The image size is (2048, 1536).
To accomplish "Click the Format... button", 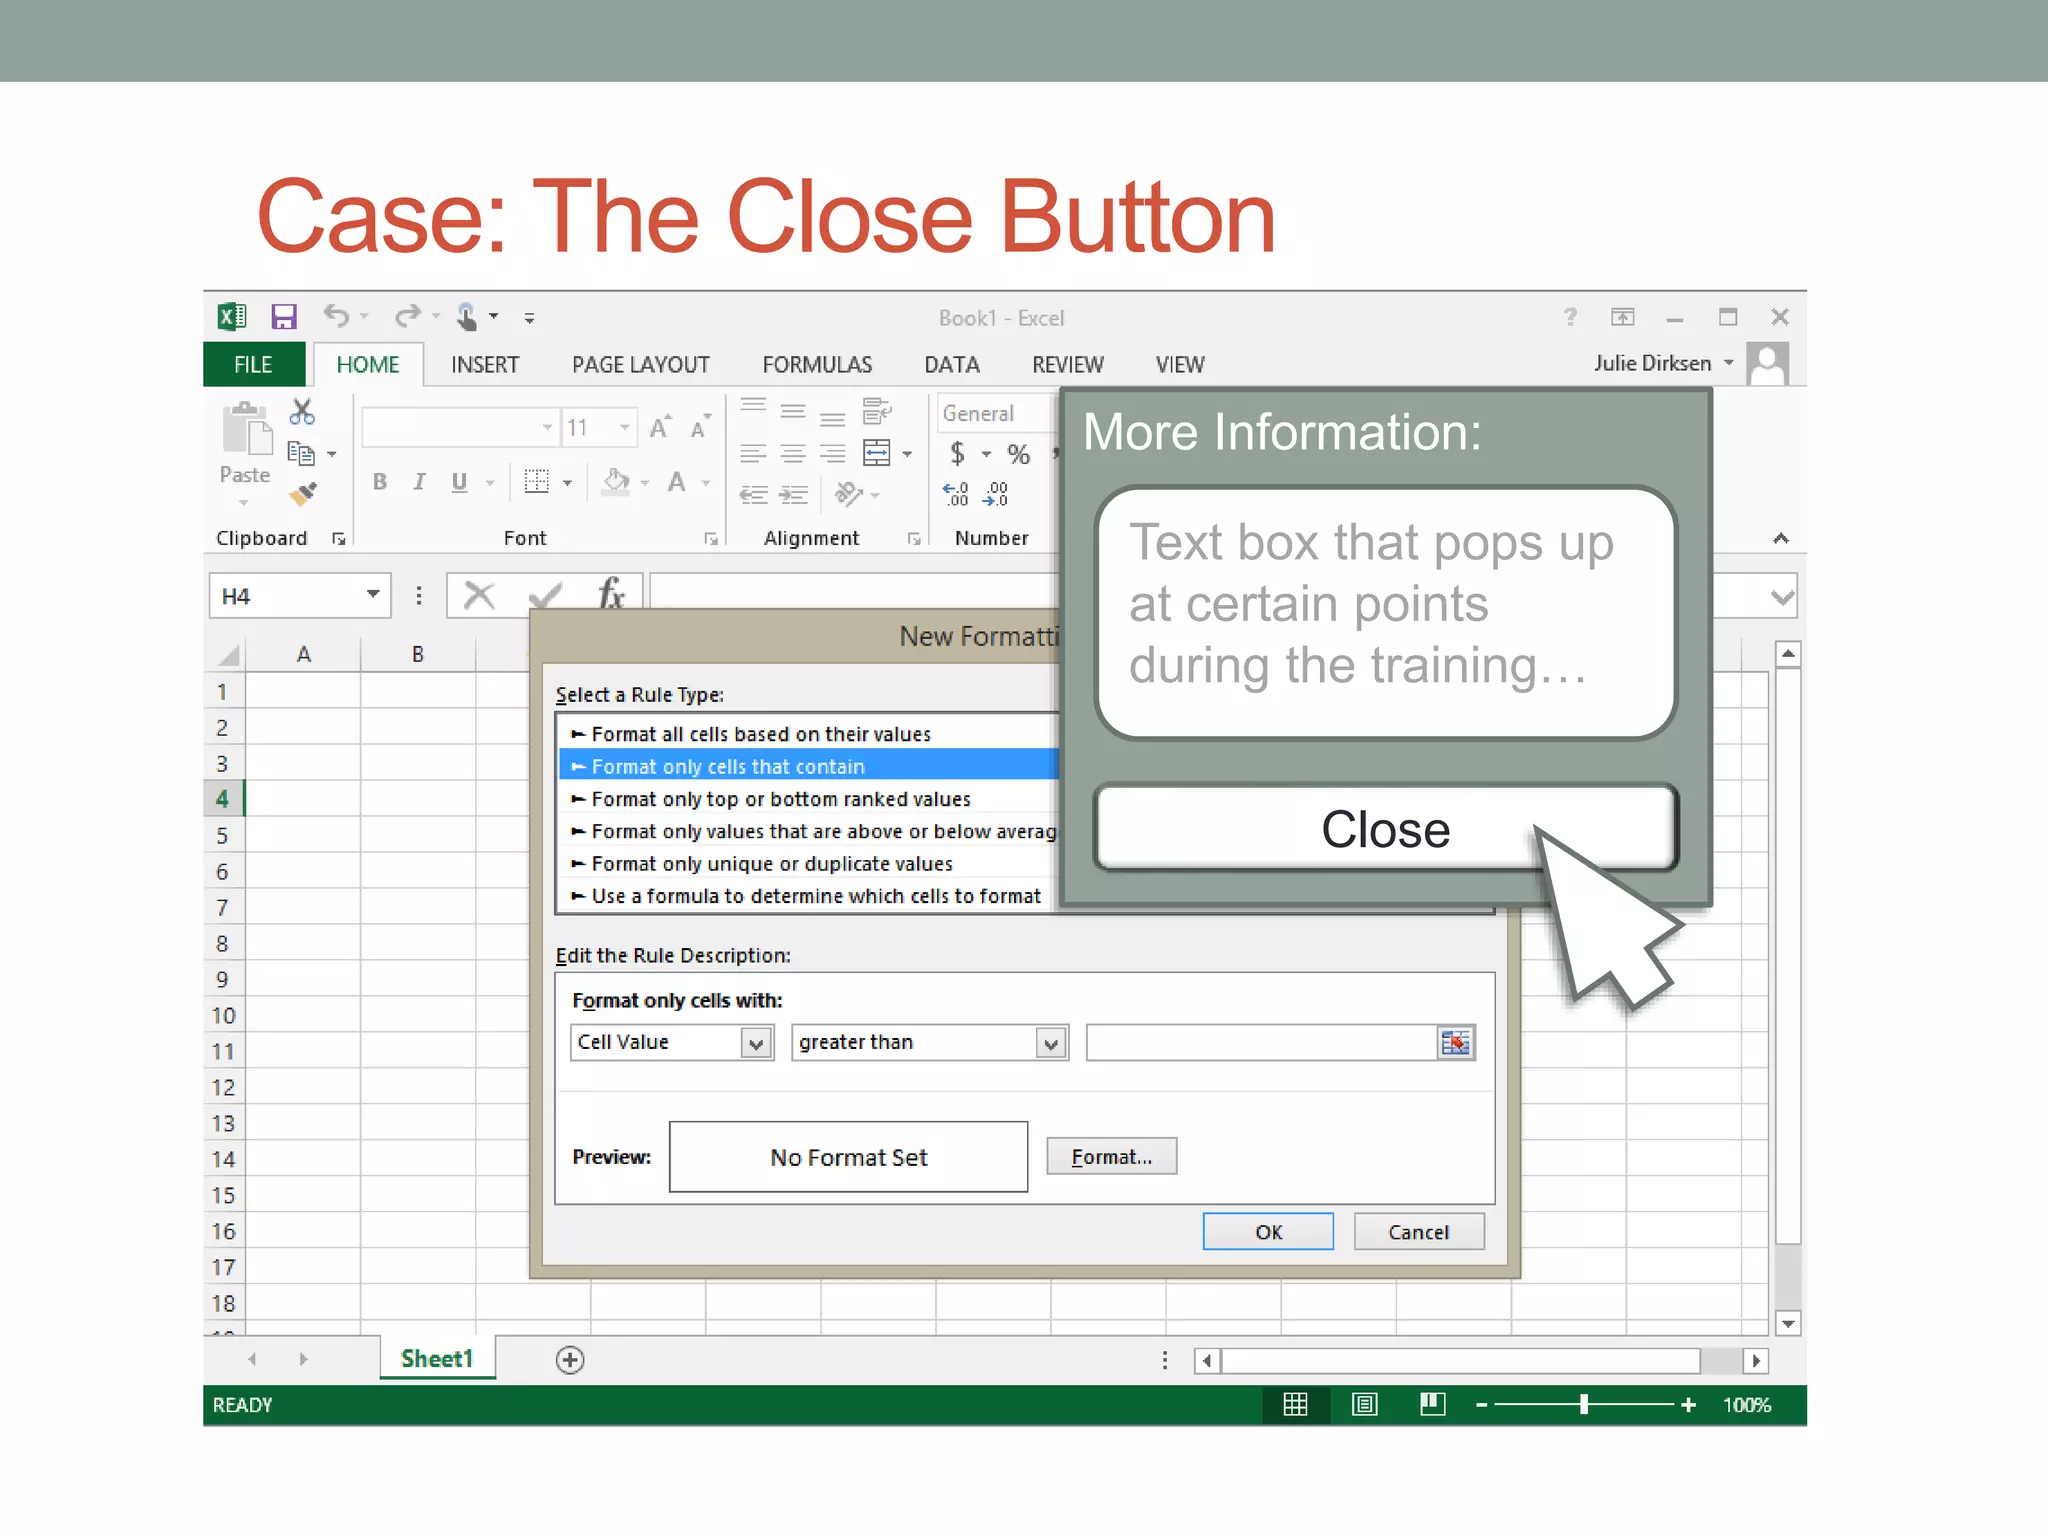I will click(x=1112, y=1157).
